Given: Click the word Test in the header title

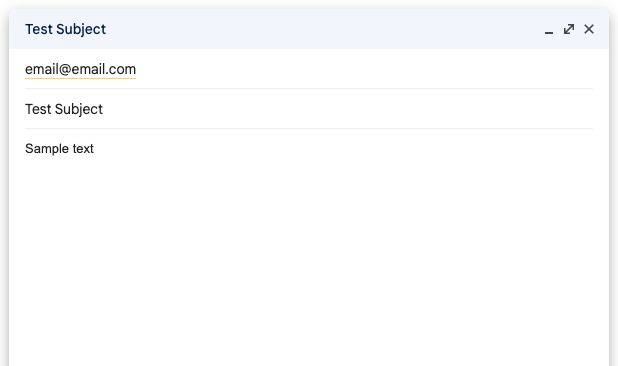Looking at the screenshot, I should (x=39, y=29).
